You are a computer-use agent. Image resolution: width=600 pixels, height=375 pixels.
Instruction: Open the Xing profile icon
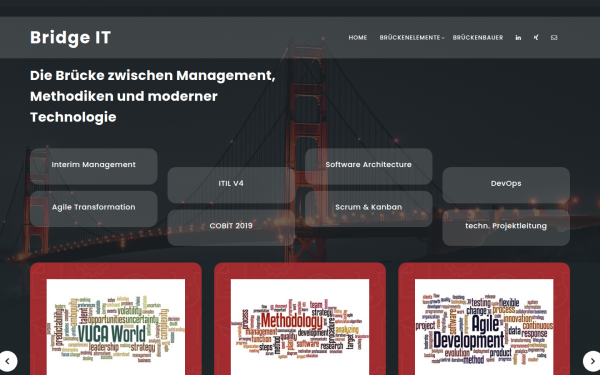(x=536, y=38)
